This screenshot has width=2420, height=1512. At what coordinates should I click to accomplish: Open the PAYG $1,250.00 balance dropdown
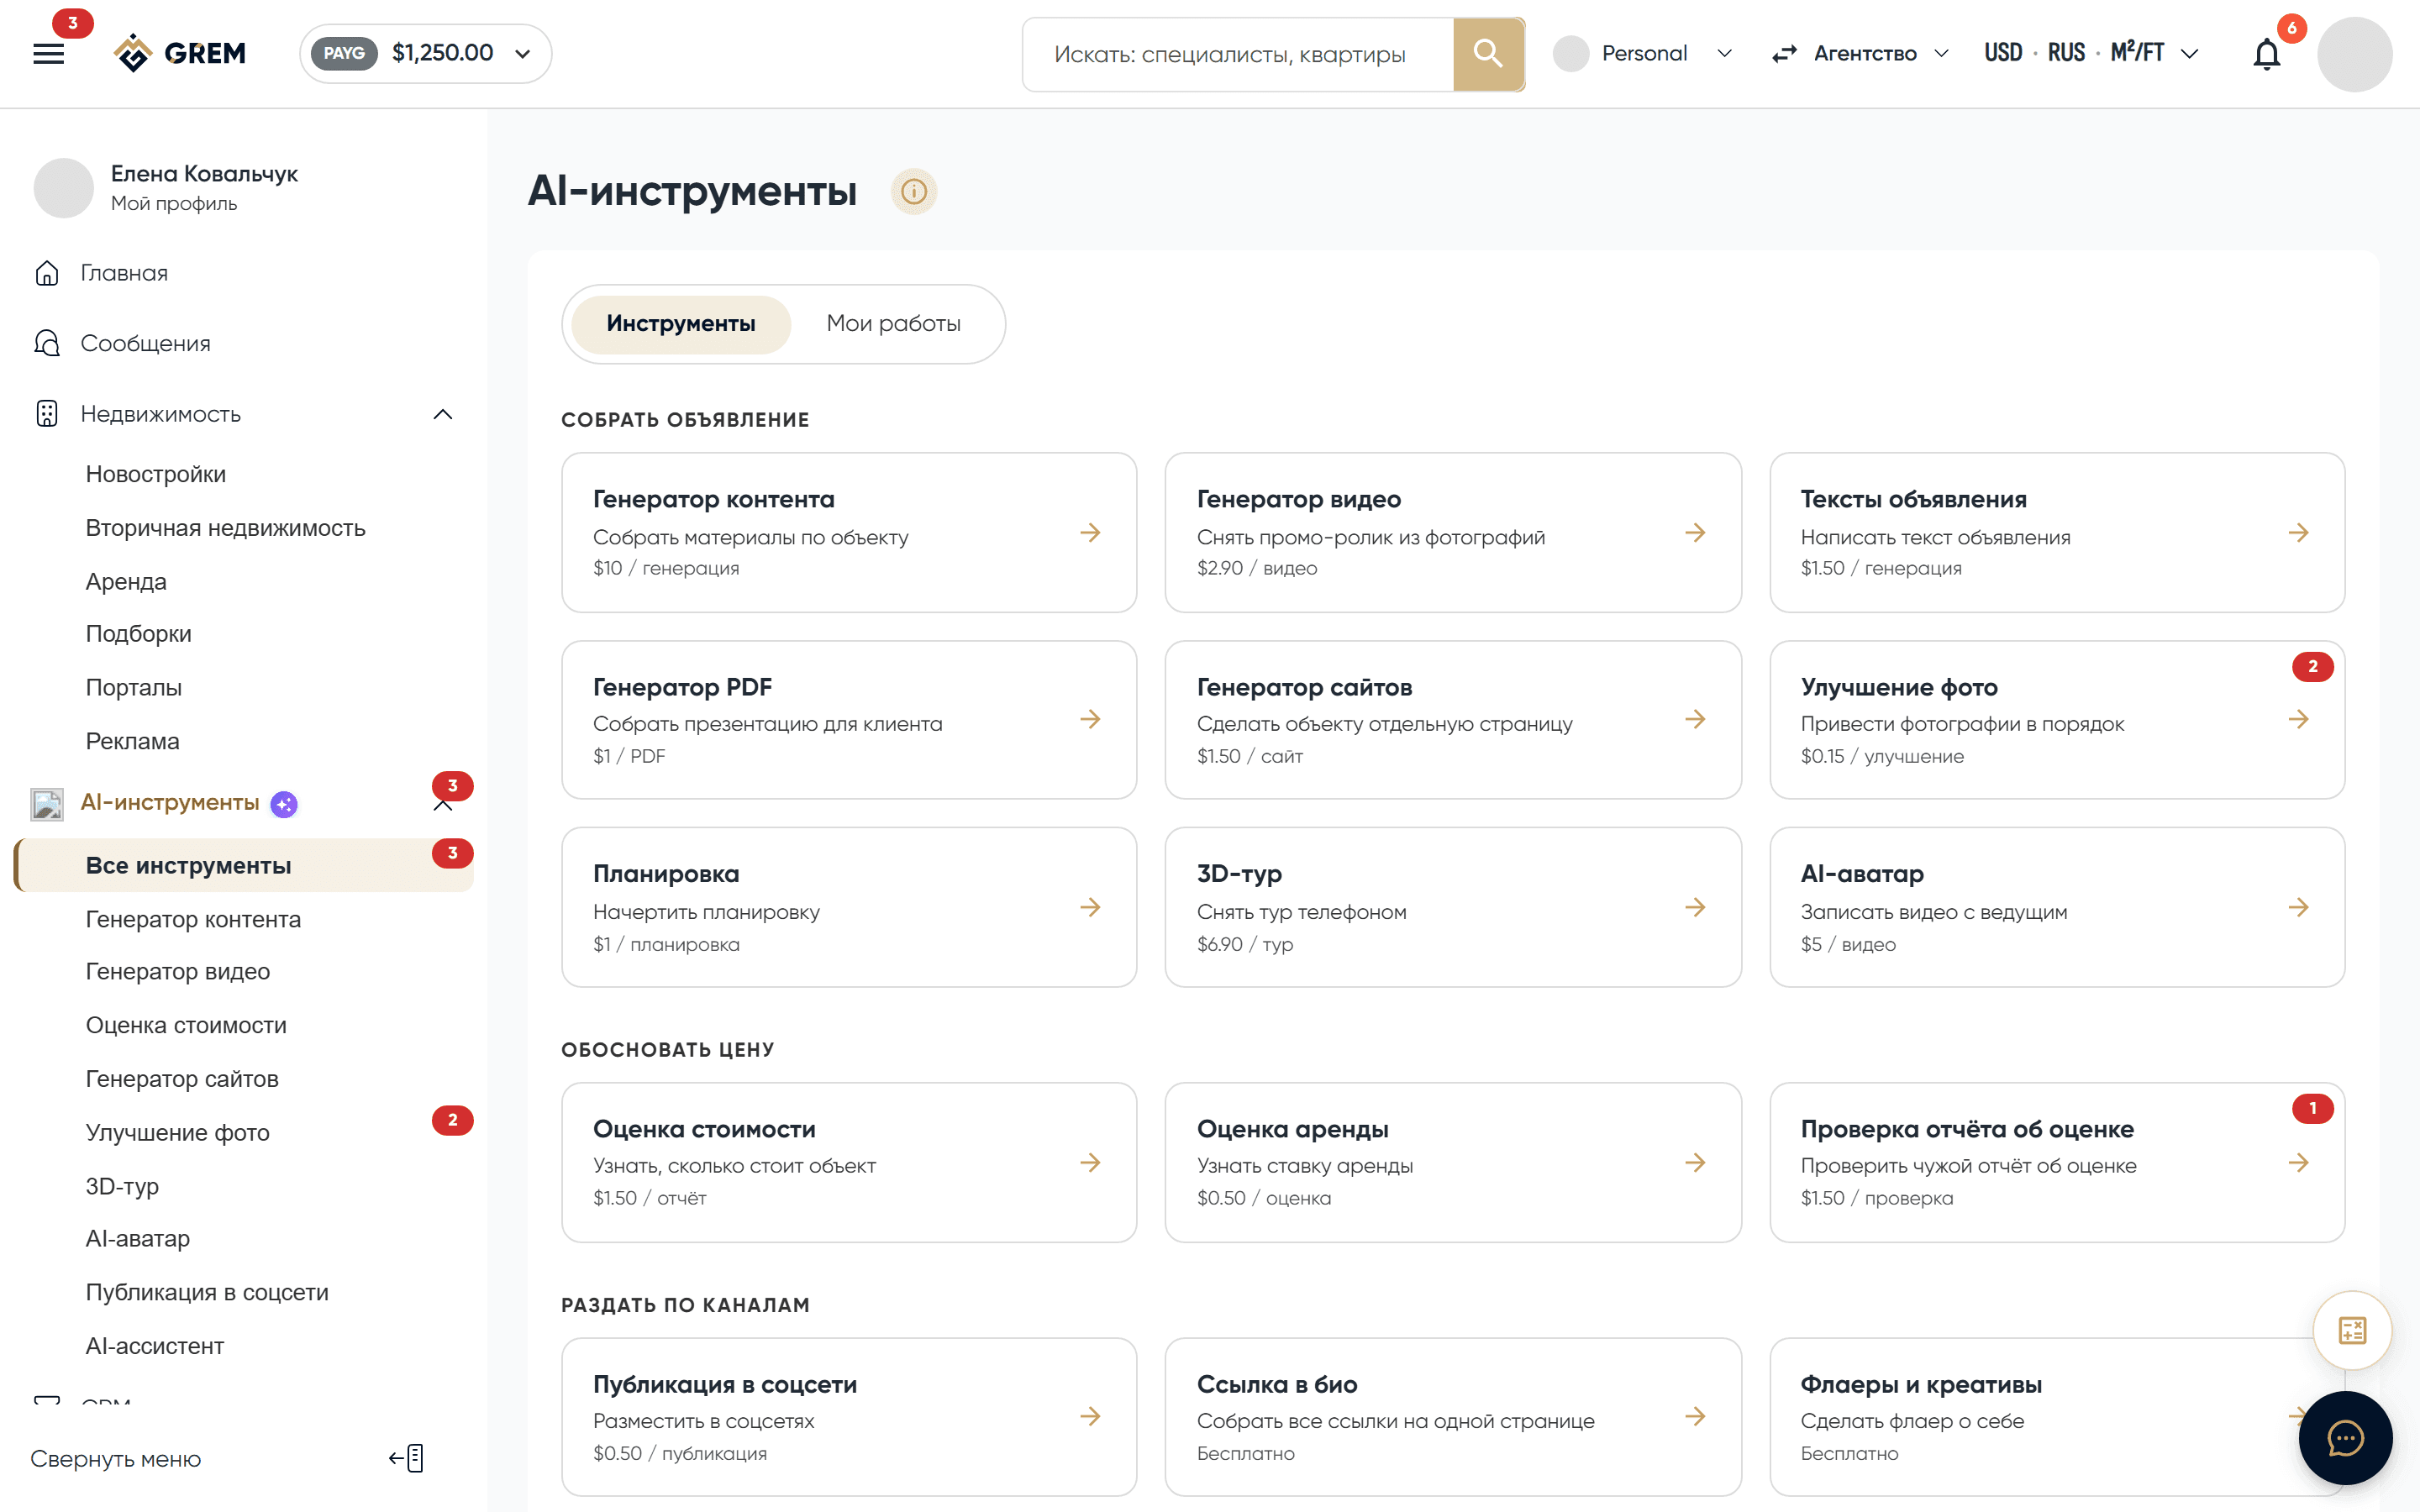tap(425, 53)
